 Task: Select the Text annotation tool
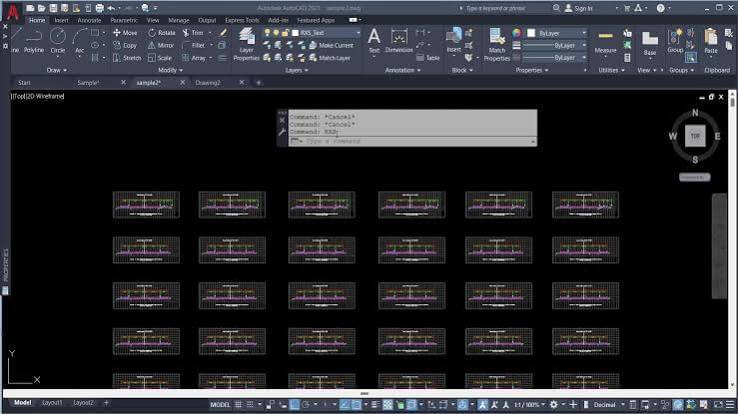(x=374, y=40)
